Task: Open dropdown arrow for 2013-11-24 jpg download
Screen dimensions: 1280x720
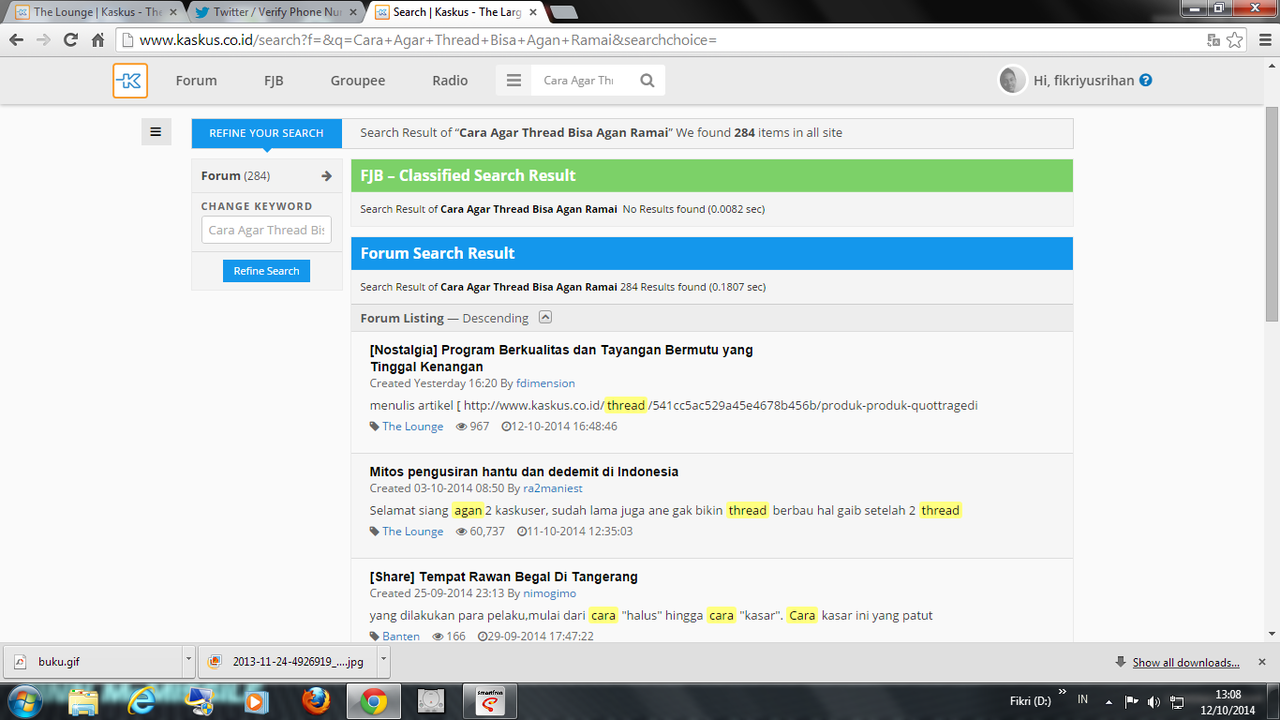Action: tap(385, 661)
